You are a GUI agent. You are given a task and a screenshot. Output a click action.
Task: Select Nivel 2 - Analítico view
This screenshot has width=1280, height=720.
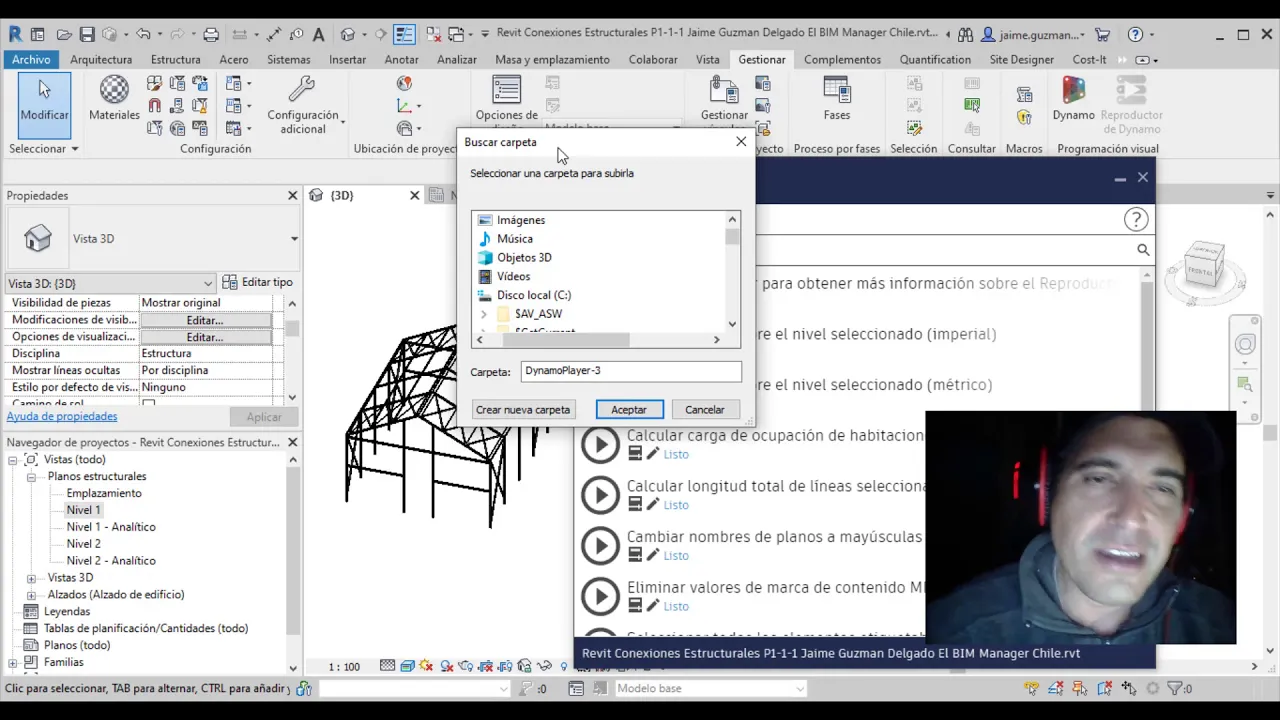(111, 561)
